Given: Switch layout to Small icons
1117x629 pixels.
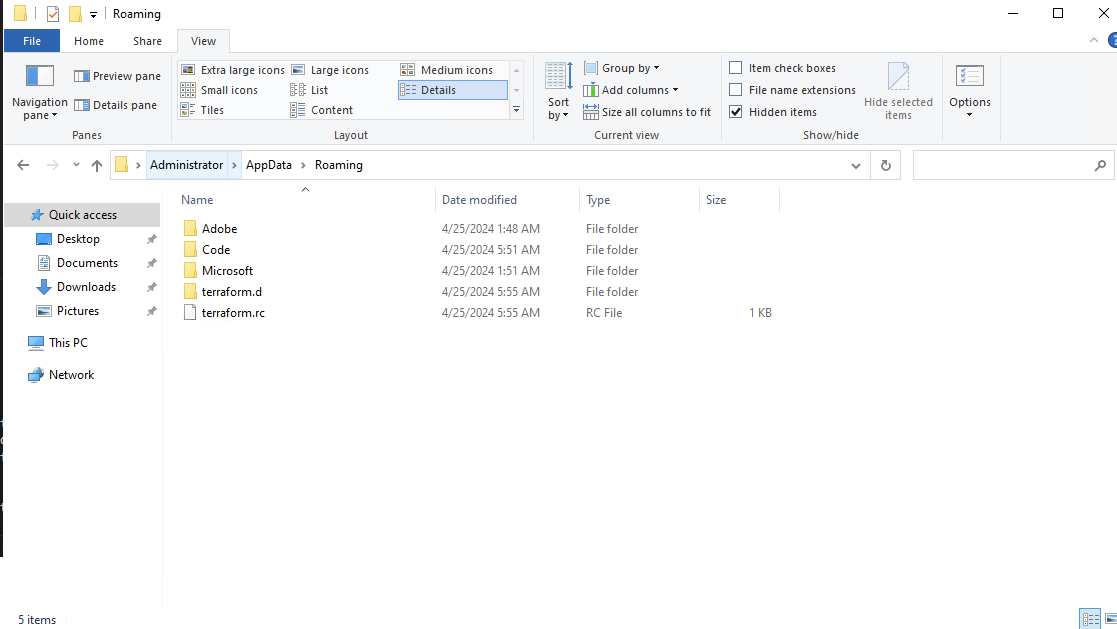Looking at the screenshot, I should pos(219,90).
